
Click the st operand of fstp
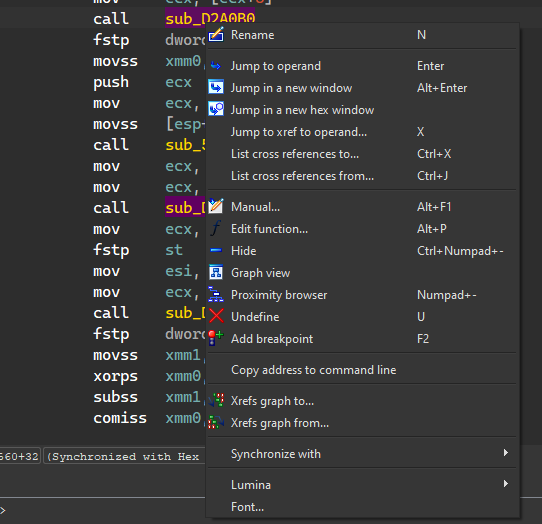[174, 250]
